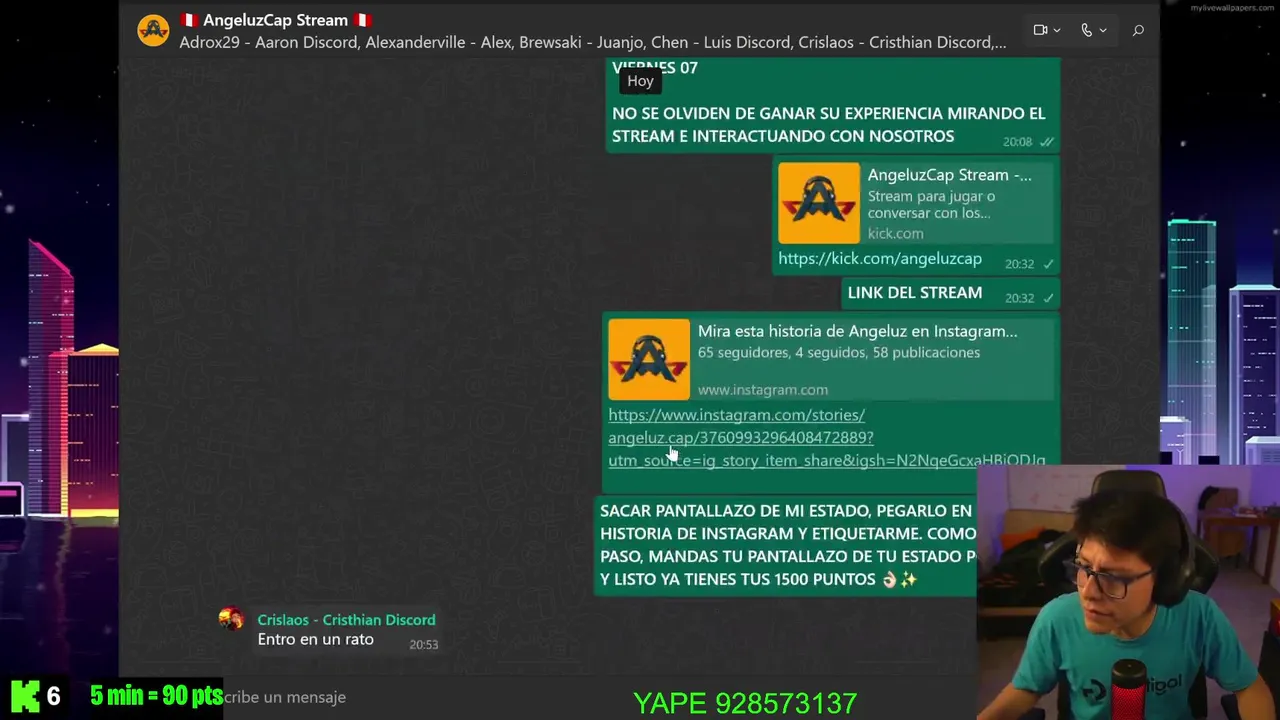Viewport: 1280px width, 720px height.
Task: Click the '5 min = 90 pts' overlay
Action: (x=156, y=696)
